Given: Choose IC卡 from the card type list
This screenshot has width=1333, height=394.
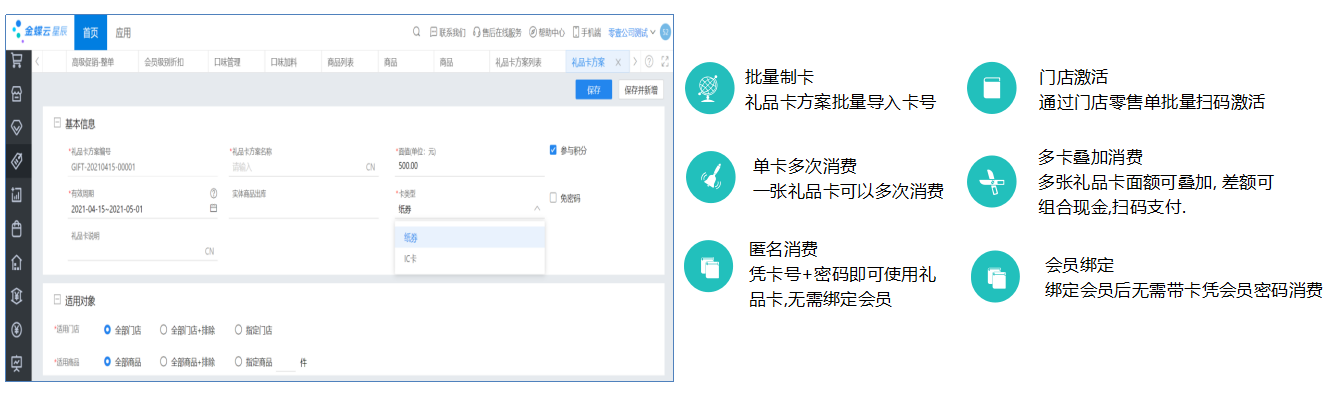Looking at the screenshot, I should coord(470,259).
